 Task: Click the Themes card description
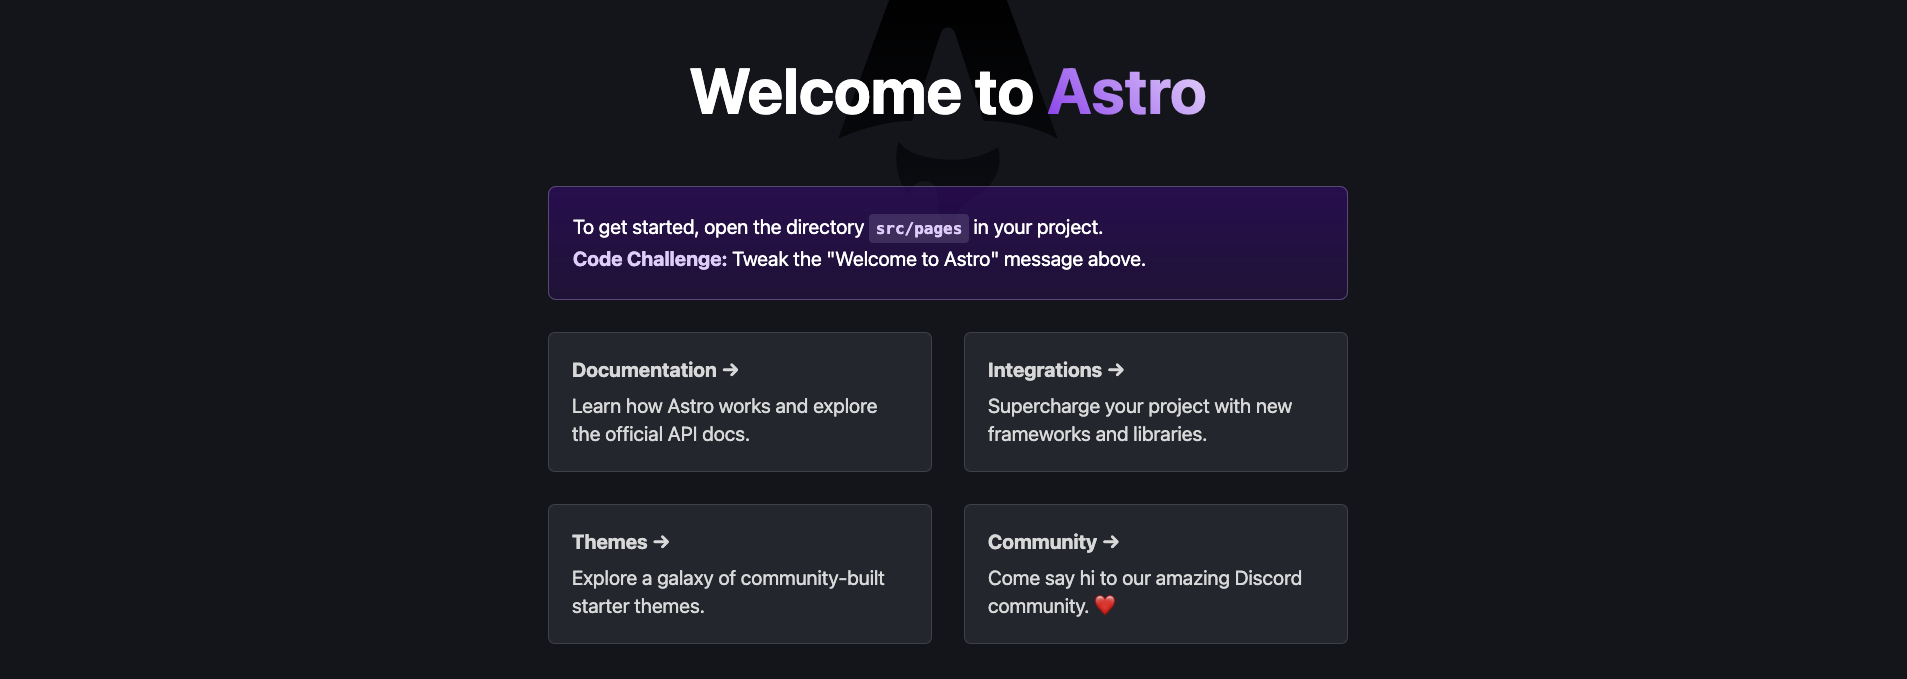click(x=727, y=591)
